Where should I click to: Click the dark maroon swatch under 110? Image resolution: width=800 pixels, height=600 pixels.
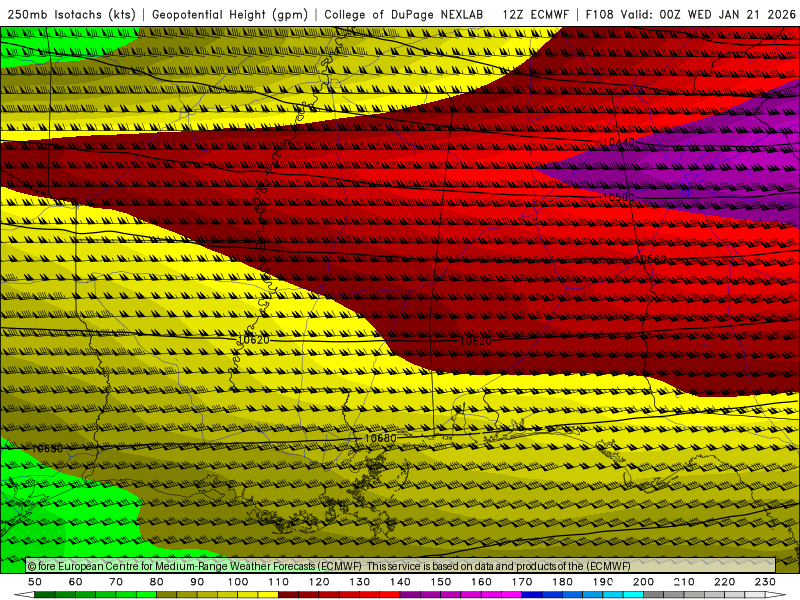288,595
